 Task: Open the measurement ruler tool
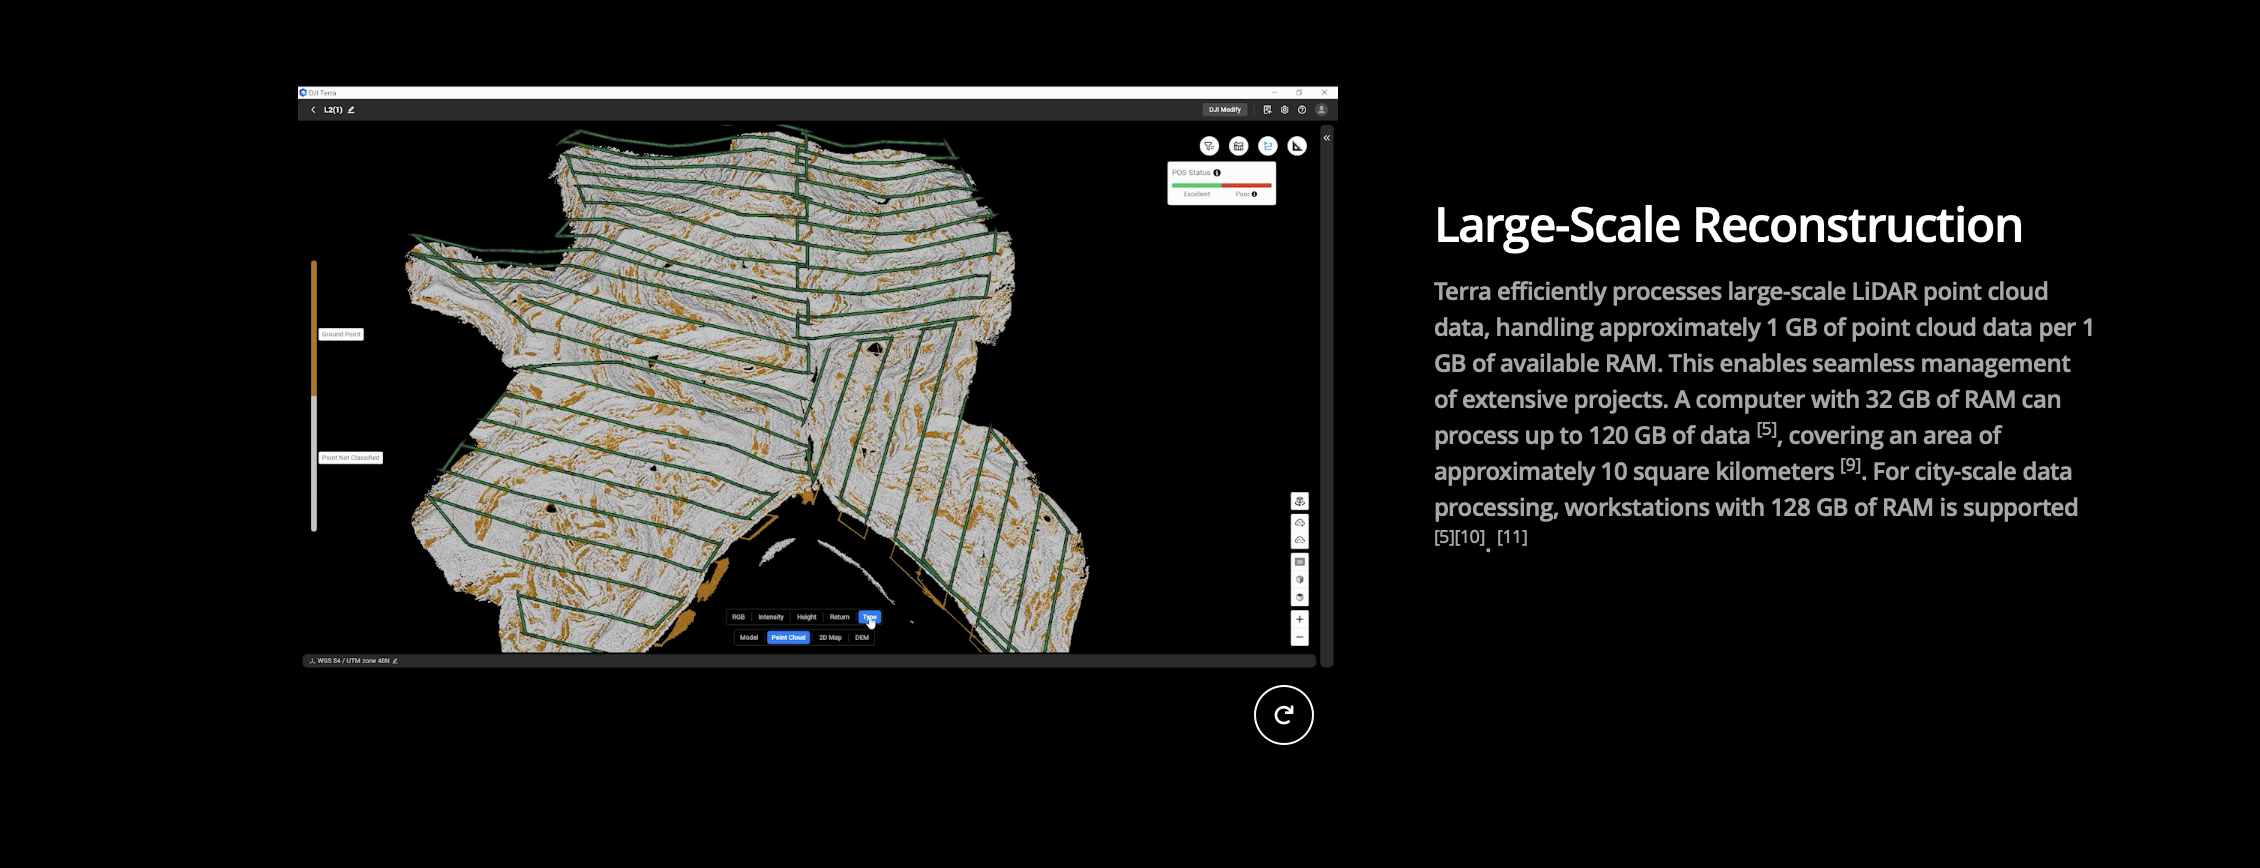(x=1297, y=146)
